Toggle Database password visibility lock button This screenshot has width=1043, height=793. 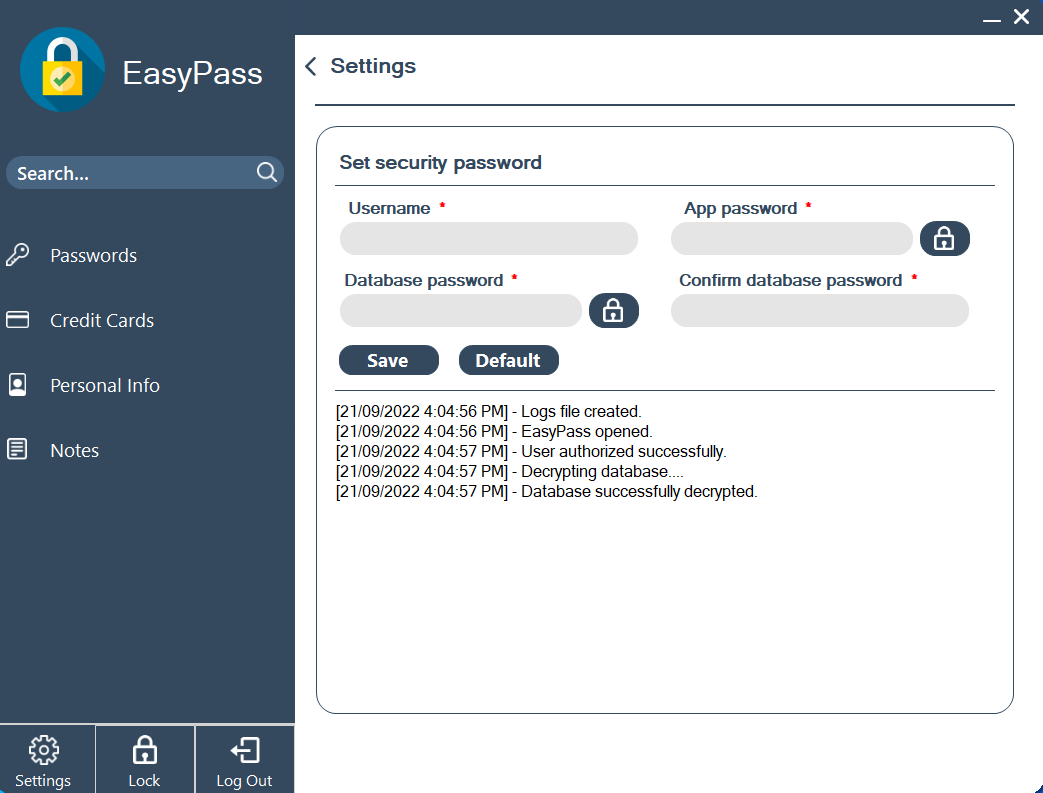(x=613, y=311)
